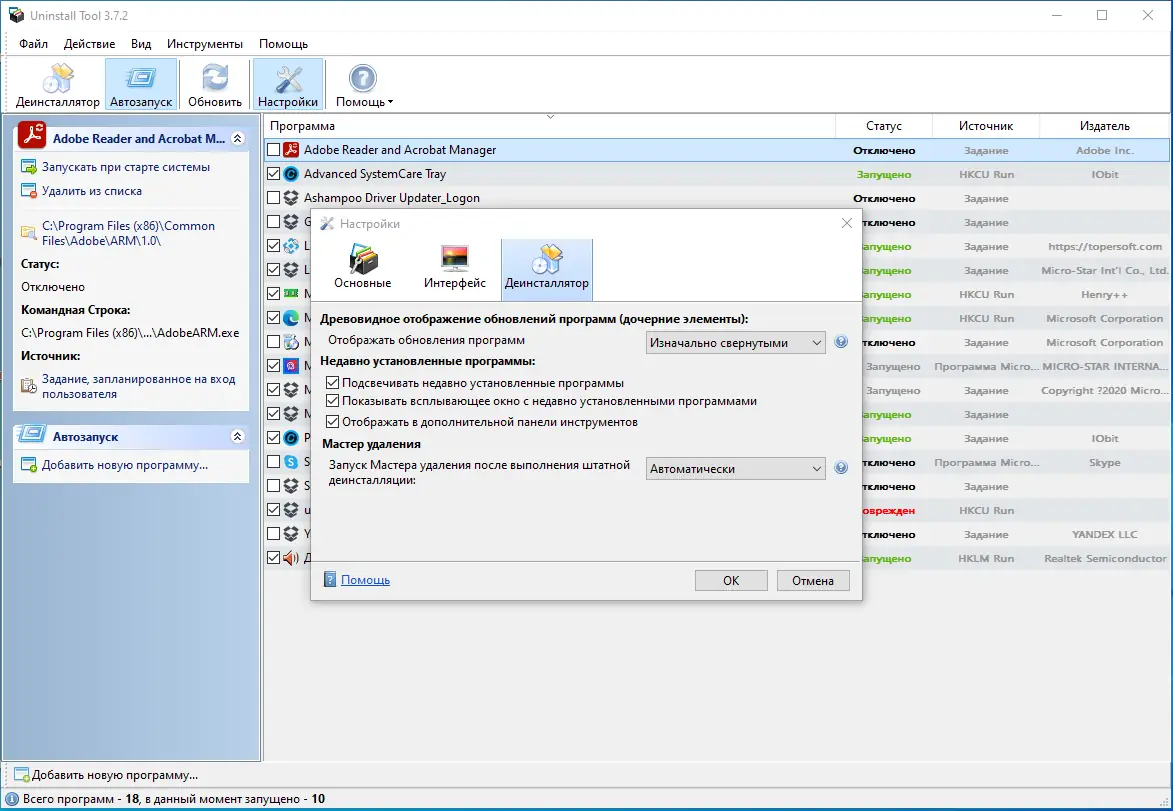Open the Основные settings tab
Viewport: 1173px width, 811px height.
(x=363, y=267)
